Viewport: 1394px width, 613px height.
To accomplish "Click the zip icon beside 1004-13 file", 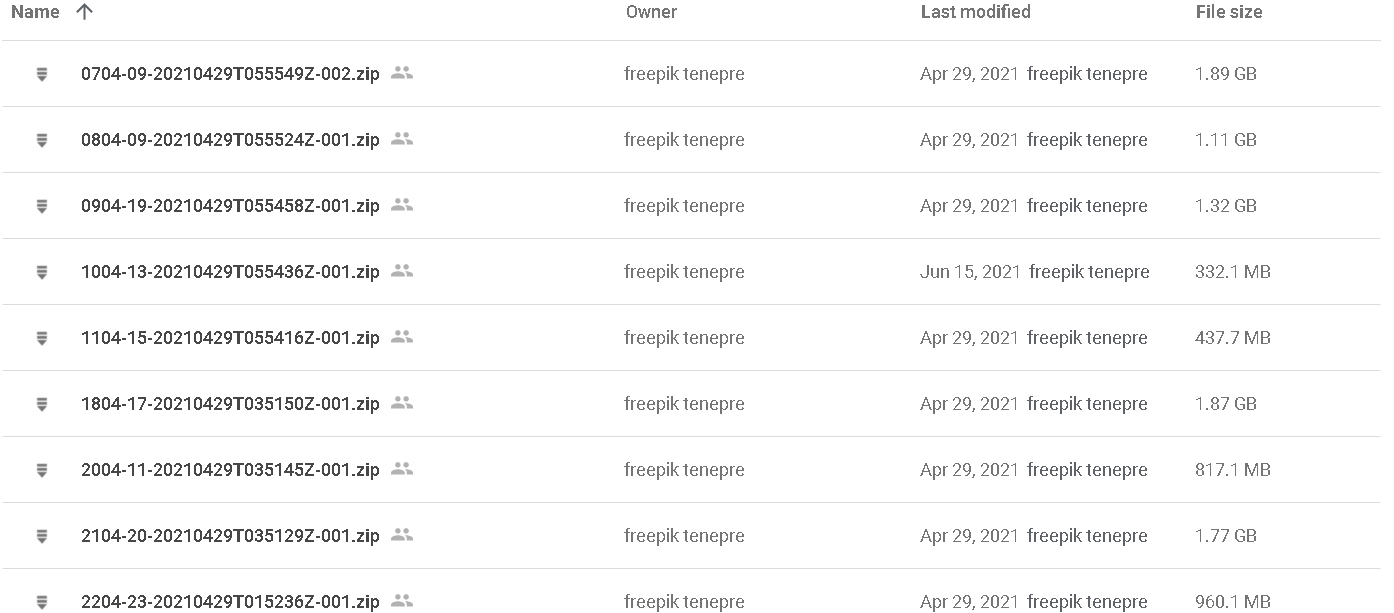I will pyautogui.click(x=42, y=272).
